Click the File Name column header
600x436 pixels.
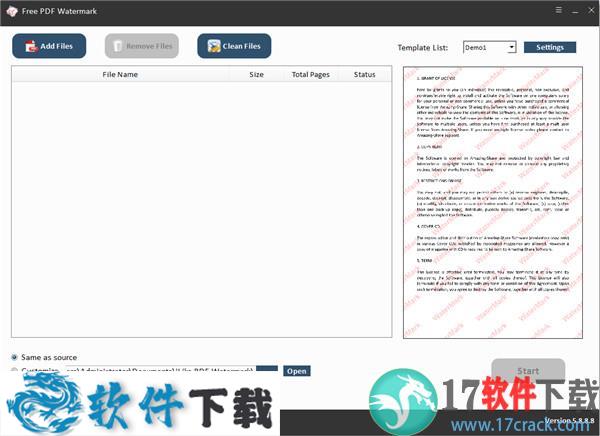coord(120,74)
